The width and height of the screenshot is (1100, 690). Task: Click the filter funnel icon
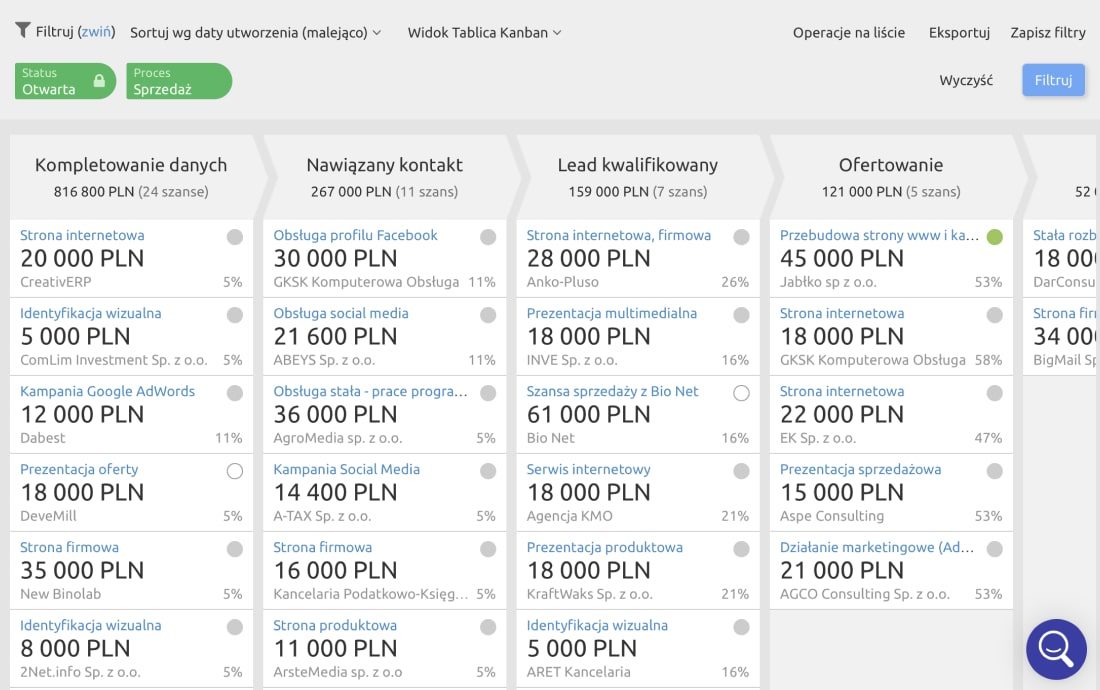(23, 31)
